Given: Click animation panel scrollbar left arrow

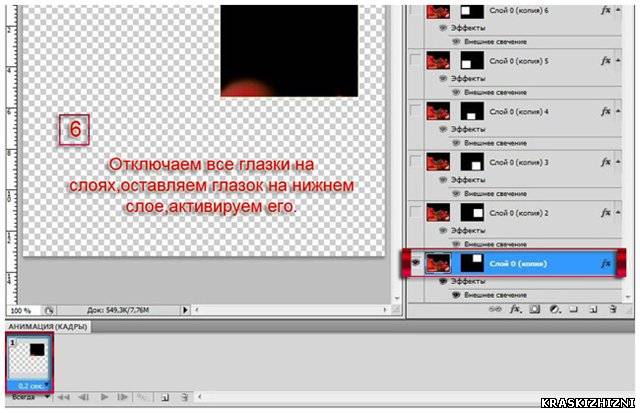Looking at the screenshot, I should (199, 397).
